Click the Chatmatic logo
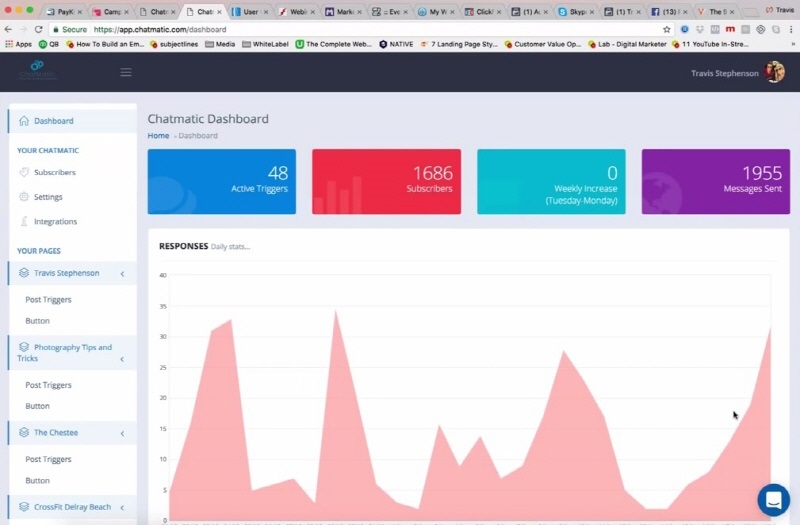The width and height of the screenshot is (800, 525). pos(37,70)
